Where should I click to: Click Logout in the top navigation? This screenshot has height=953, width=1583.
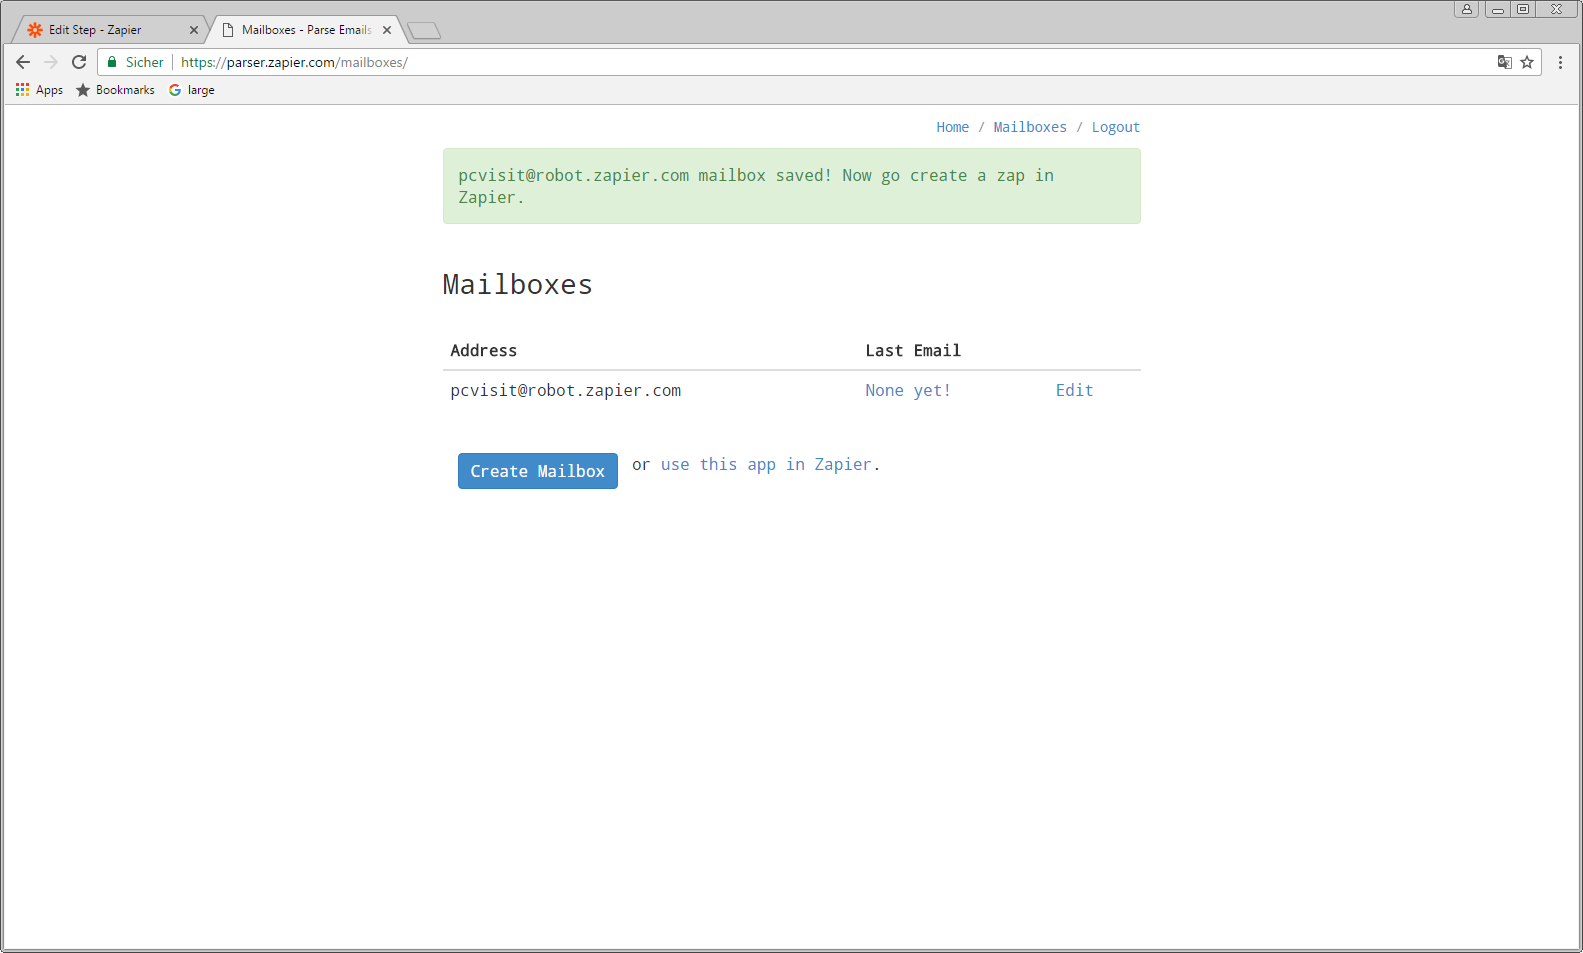pos(1115,127)
